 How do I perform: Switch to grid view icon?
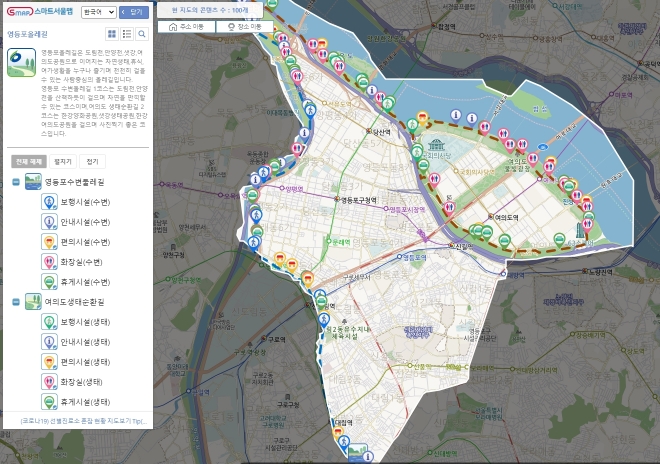coord(112,34)
